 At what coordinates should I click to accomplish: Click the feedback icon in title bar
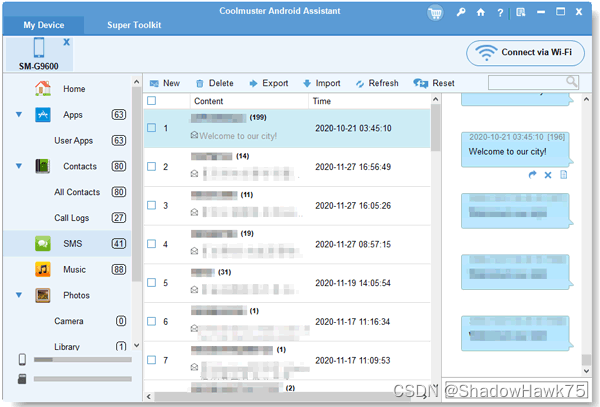pos(521,13)
